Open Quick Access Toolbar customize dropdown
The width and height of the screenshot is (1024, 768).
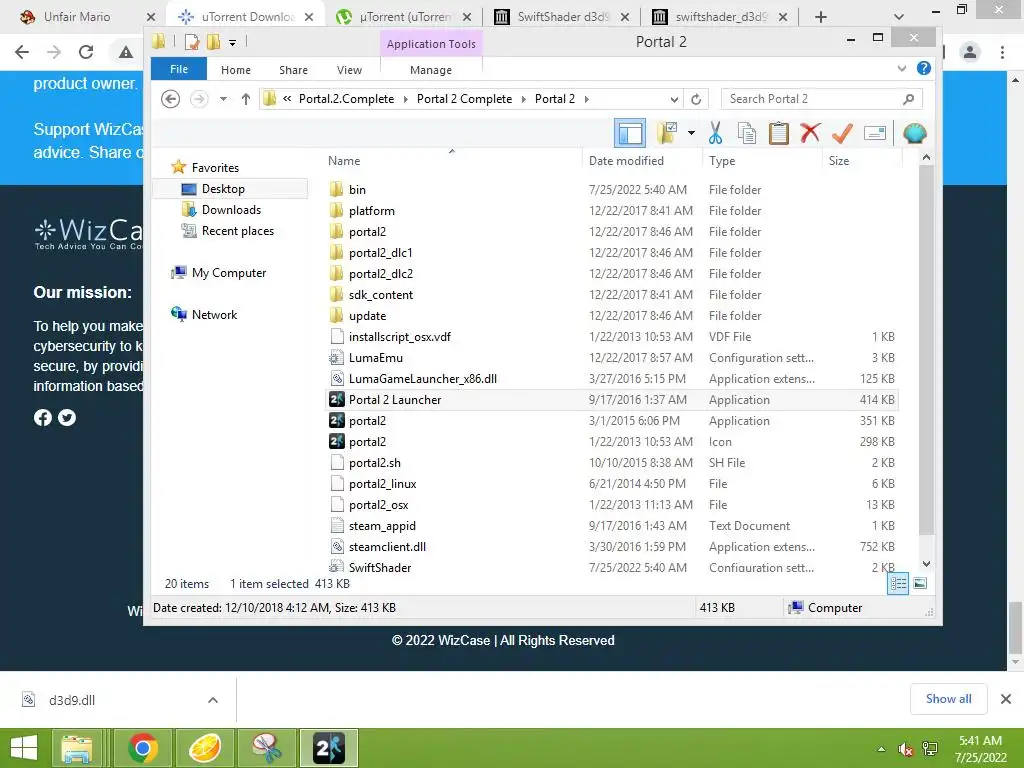(x=232, y=43)
